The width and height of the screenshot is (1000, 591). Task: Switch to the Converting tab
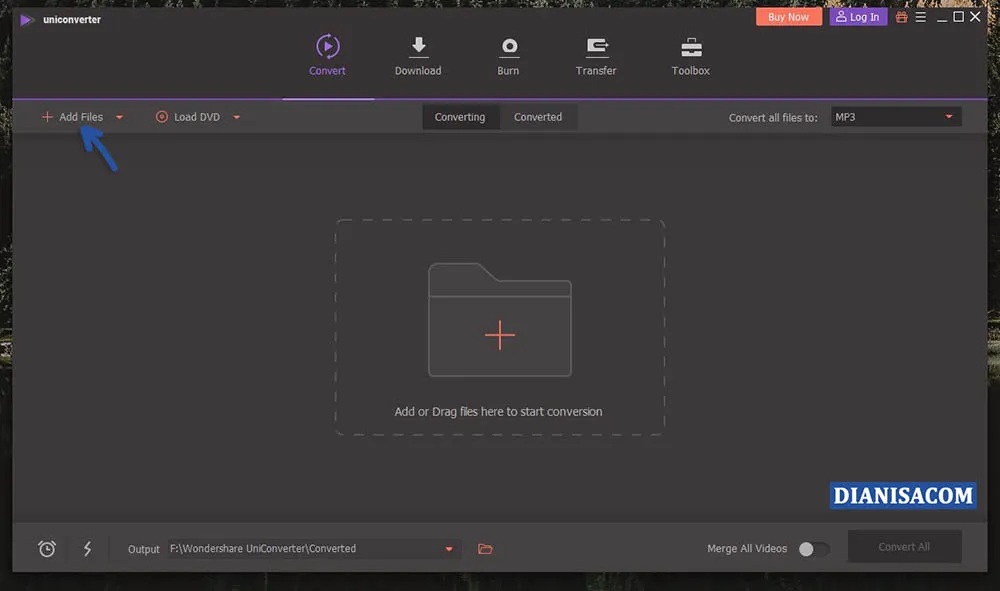pyautogui.click(x=460, y=116)
